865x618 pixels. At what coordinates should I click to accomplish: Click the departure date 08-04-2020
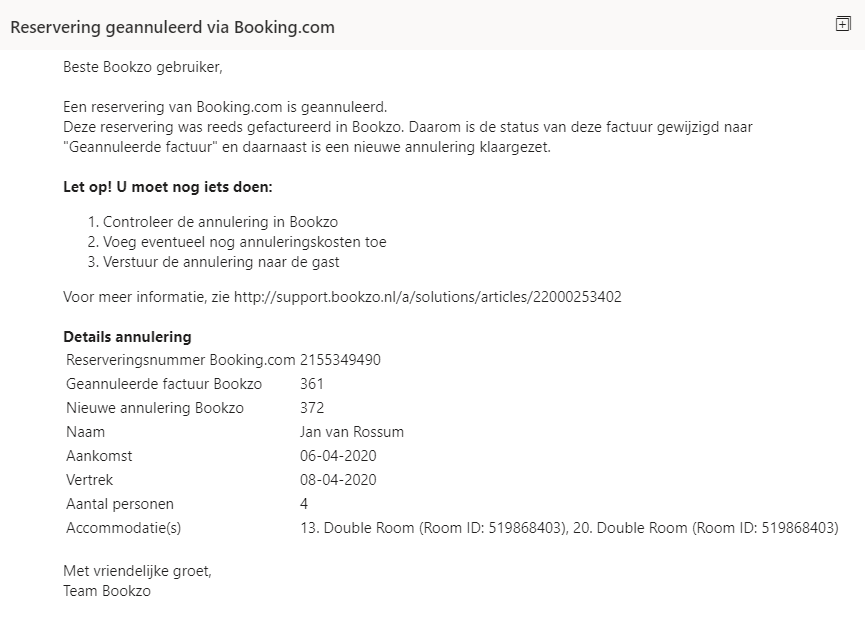(338, 480)
